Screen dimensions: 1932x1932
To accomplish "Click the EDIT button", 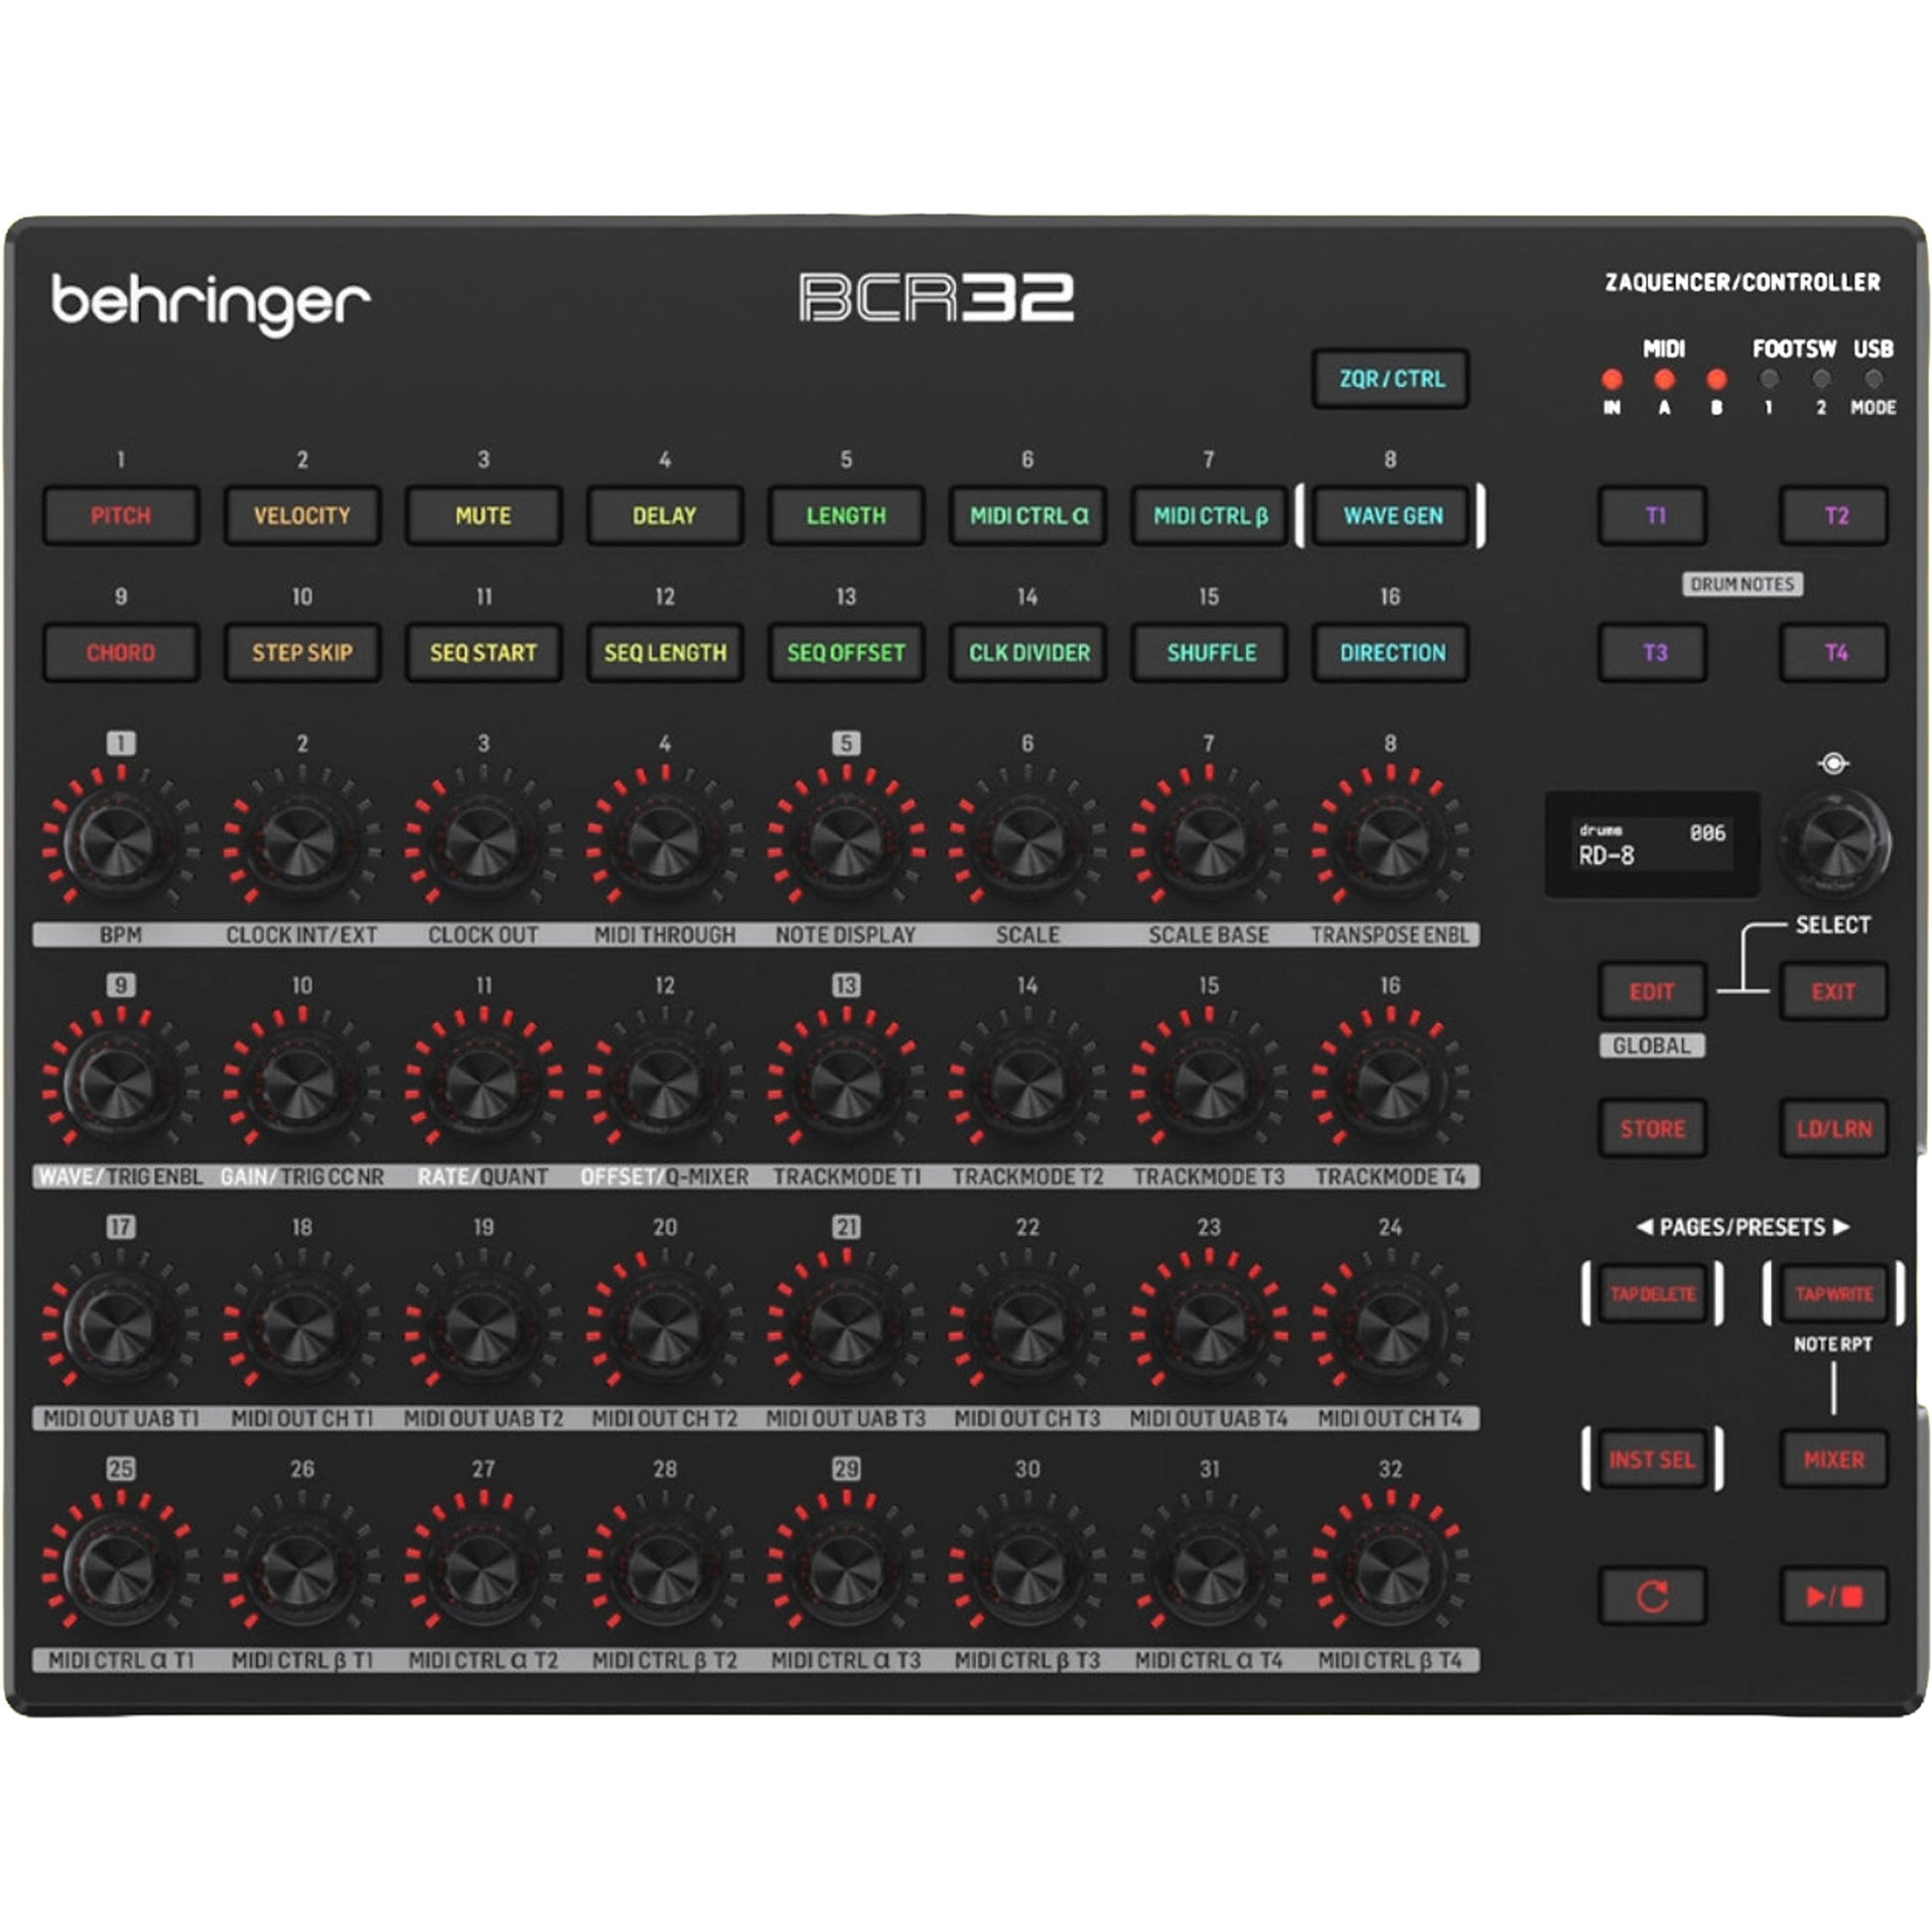I will pyautogui.click(x=1653, y=992).
